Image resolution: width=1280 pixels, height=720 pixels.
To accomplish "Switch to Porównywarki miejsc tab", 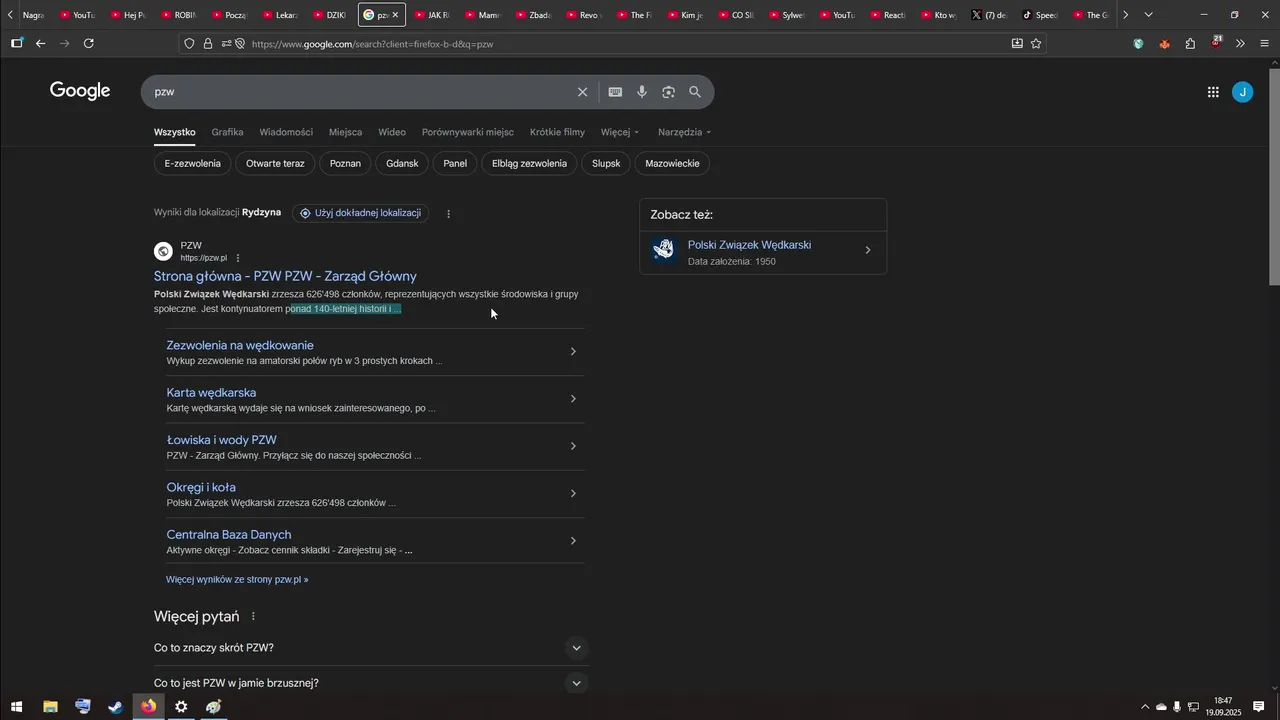I will [x=468, y=132].
